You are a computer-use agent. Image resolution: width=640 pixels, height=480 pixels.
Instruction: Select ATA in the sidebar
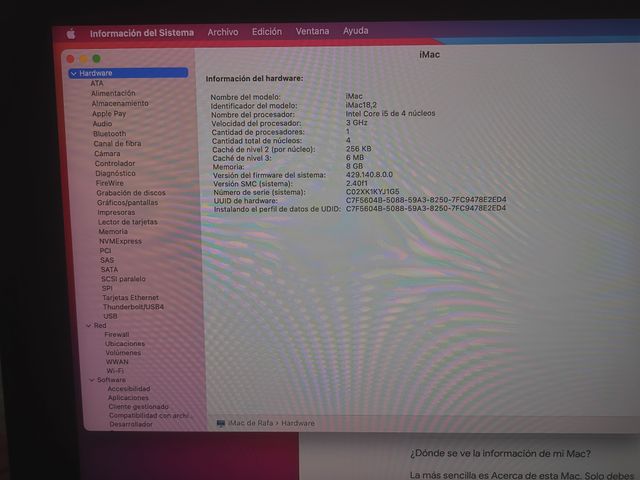click(97, 83)
